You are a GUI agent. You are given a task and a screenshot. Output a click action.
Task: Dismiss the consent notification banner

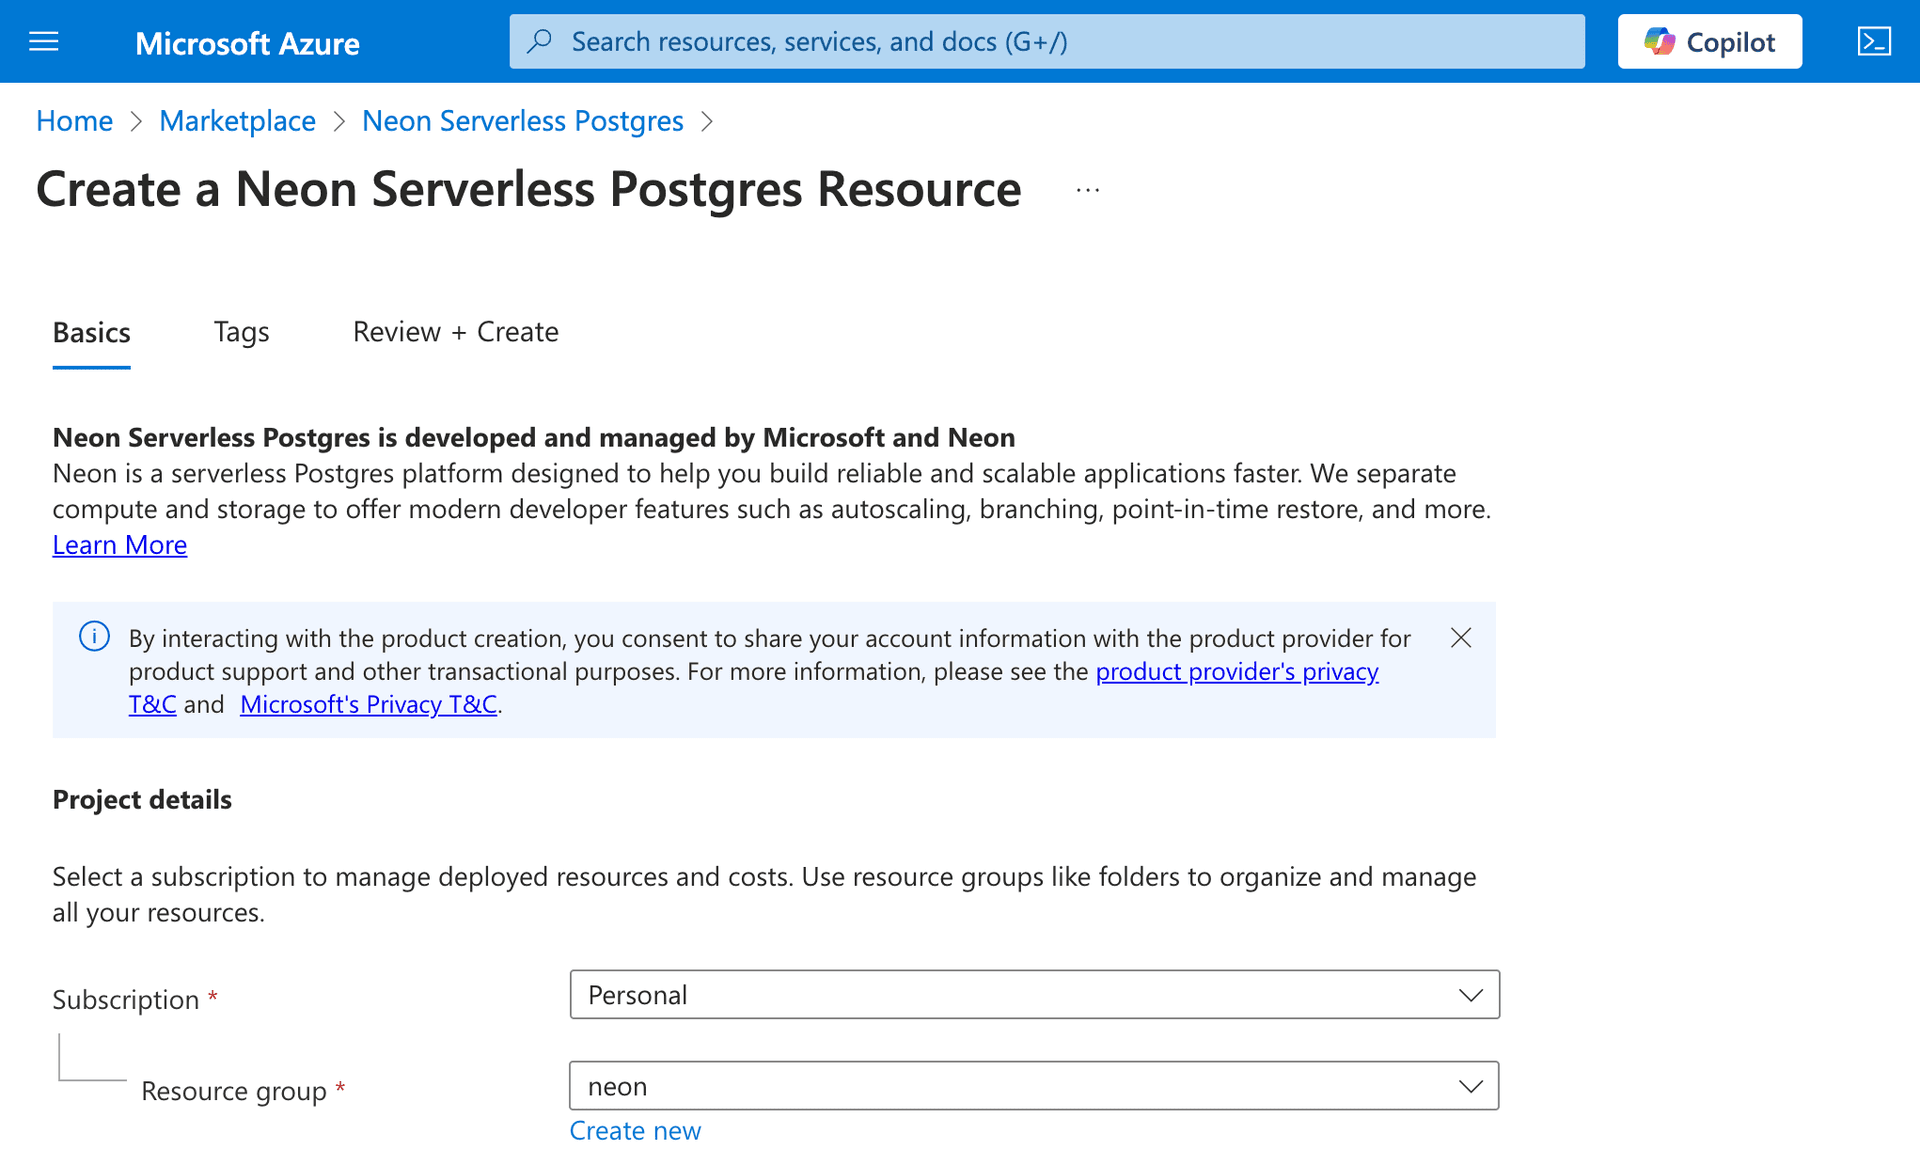1461,637
